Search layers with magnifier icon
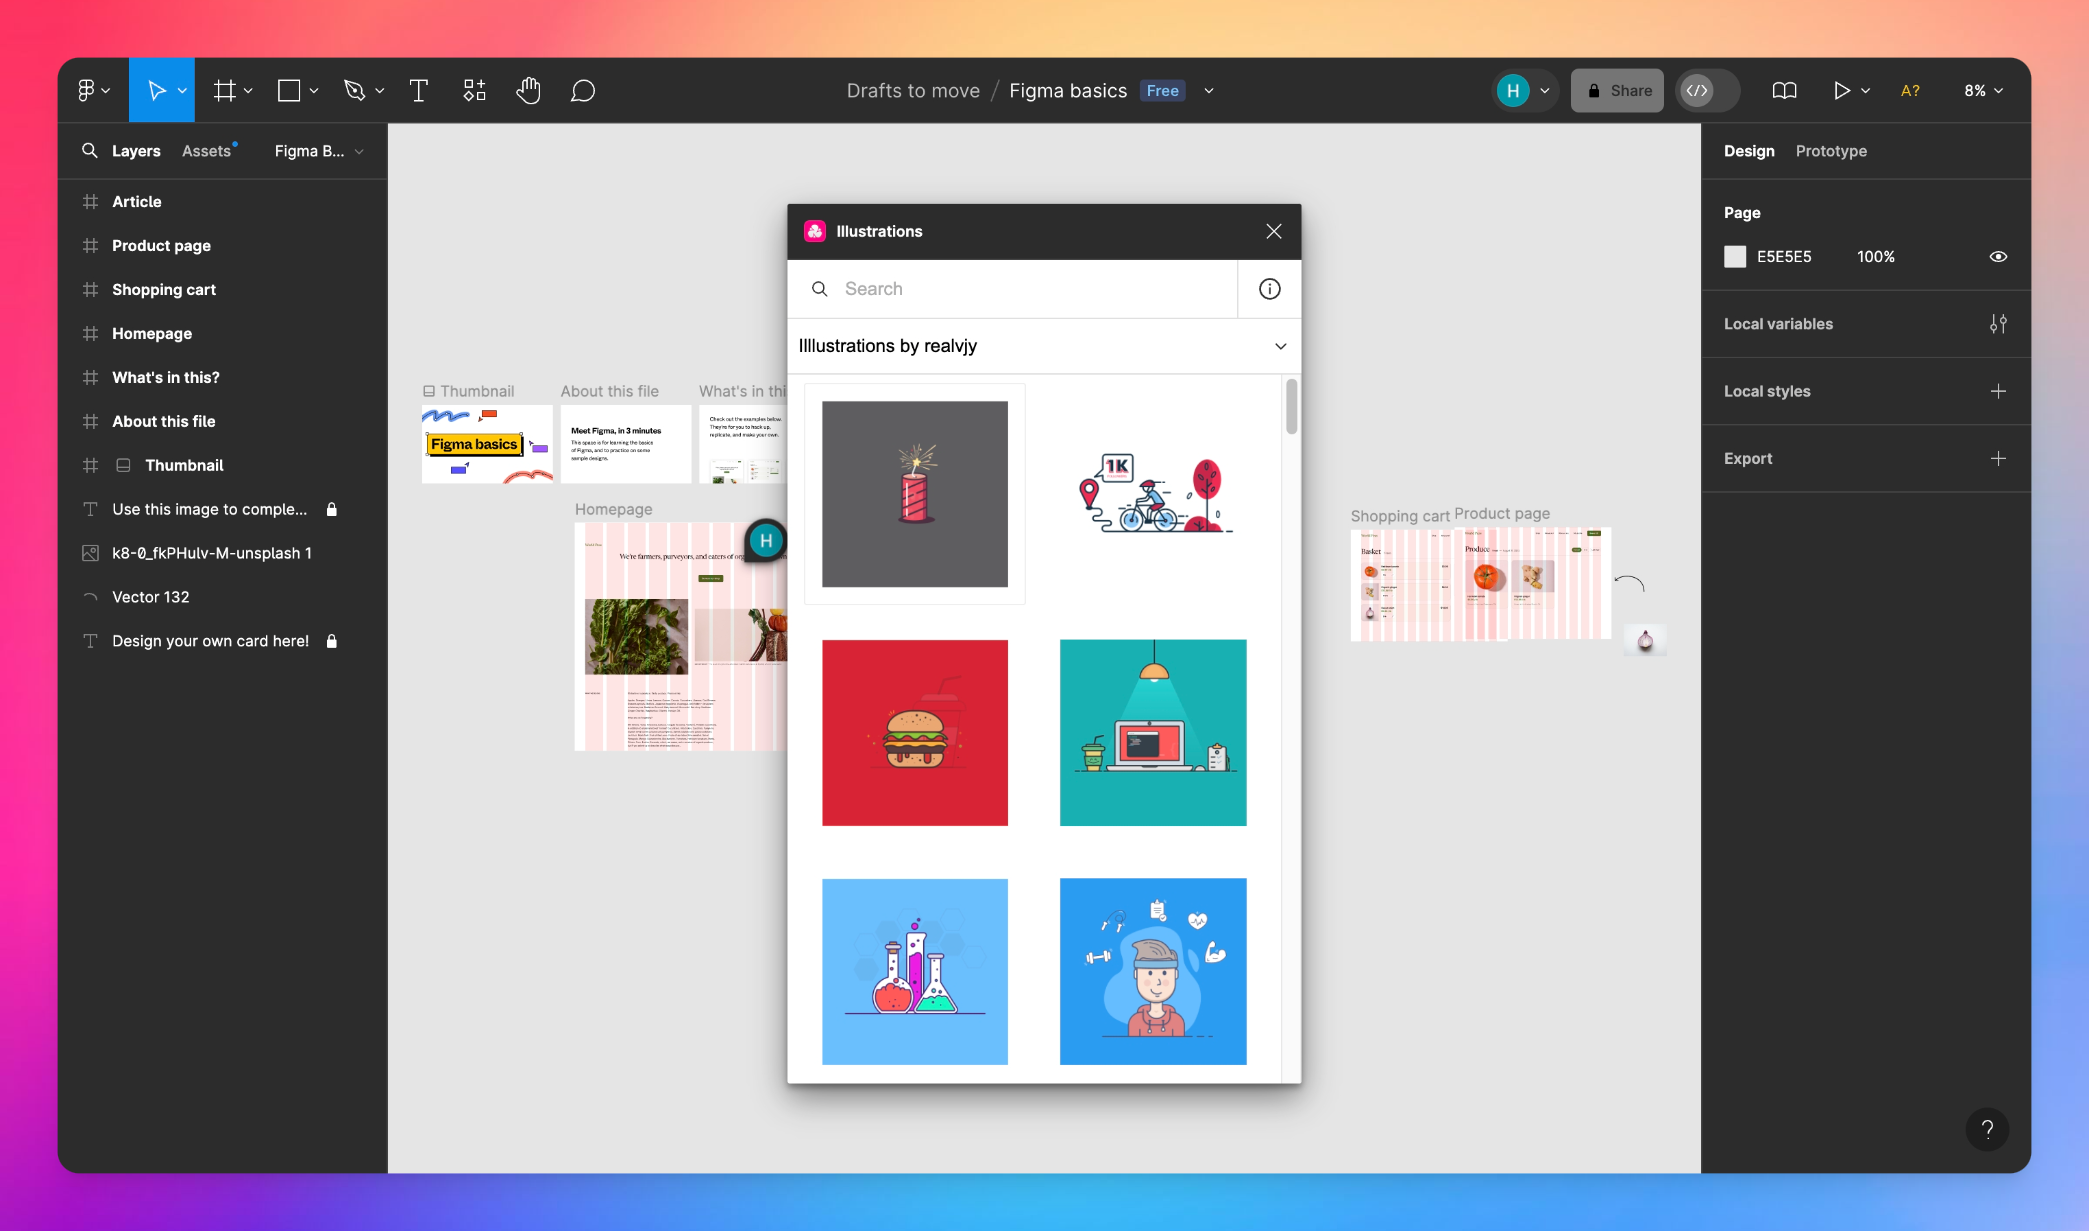The height and width of the screenshot is (1231, 2089). (89, 150)
